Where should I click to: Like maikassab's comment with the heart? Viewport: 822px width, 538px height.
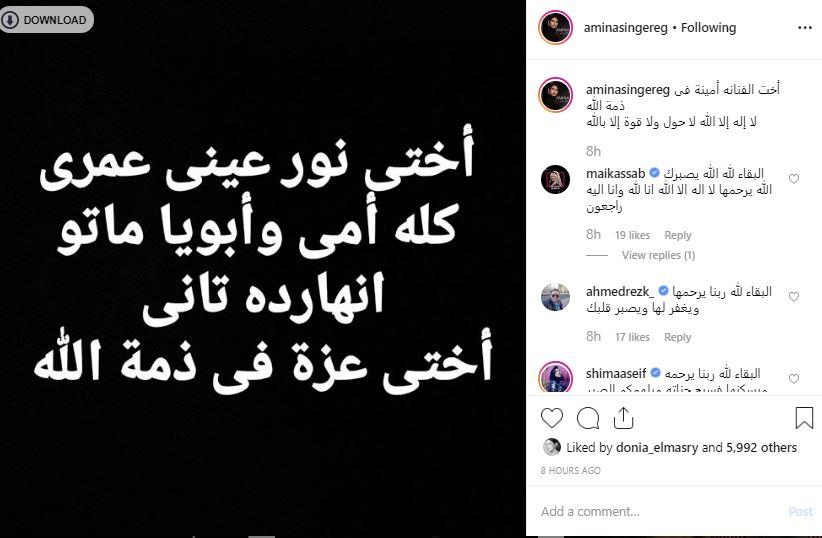[794, 179]
